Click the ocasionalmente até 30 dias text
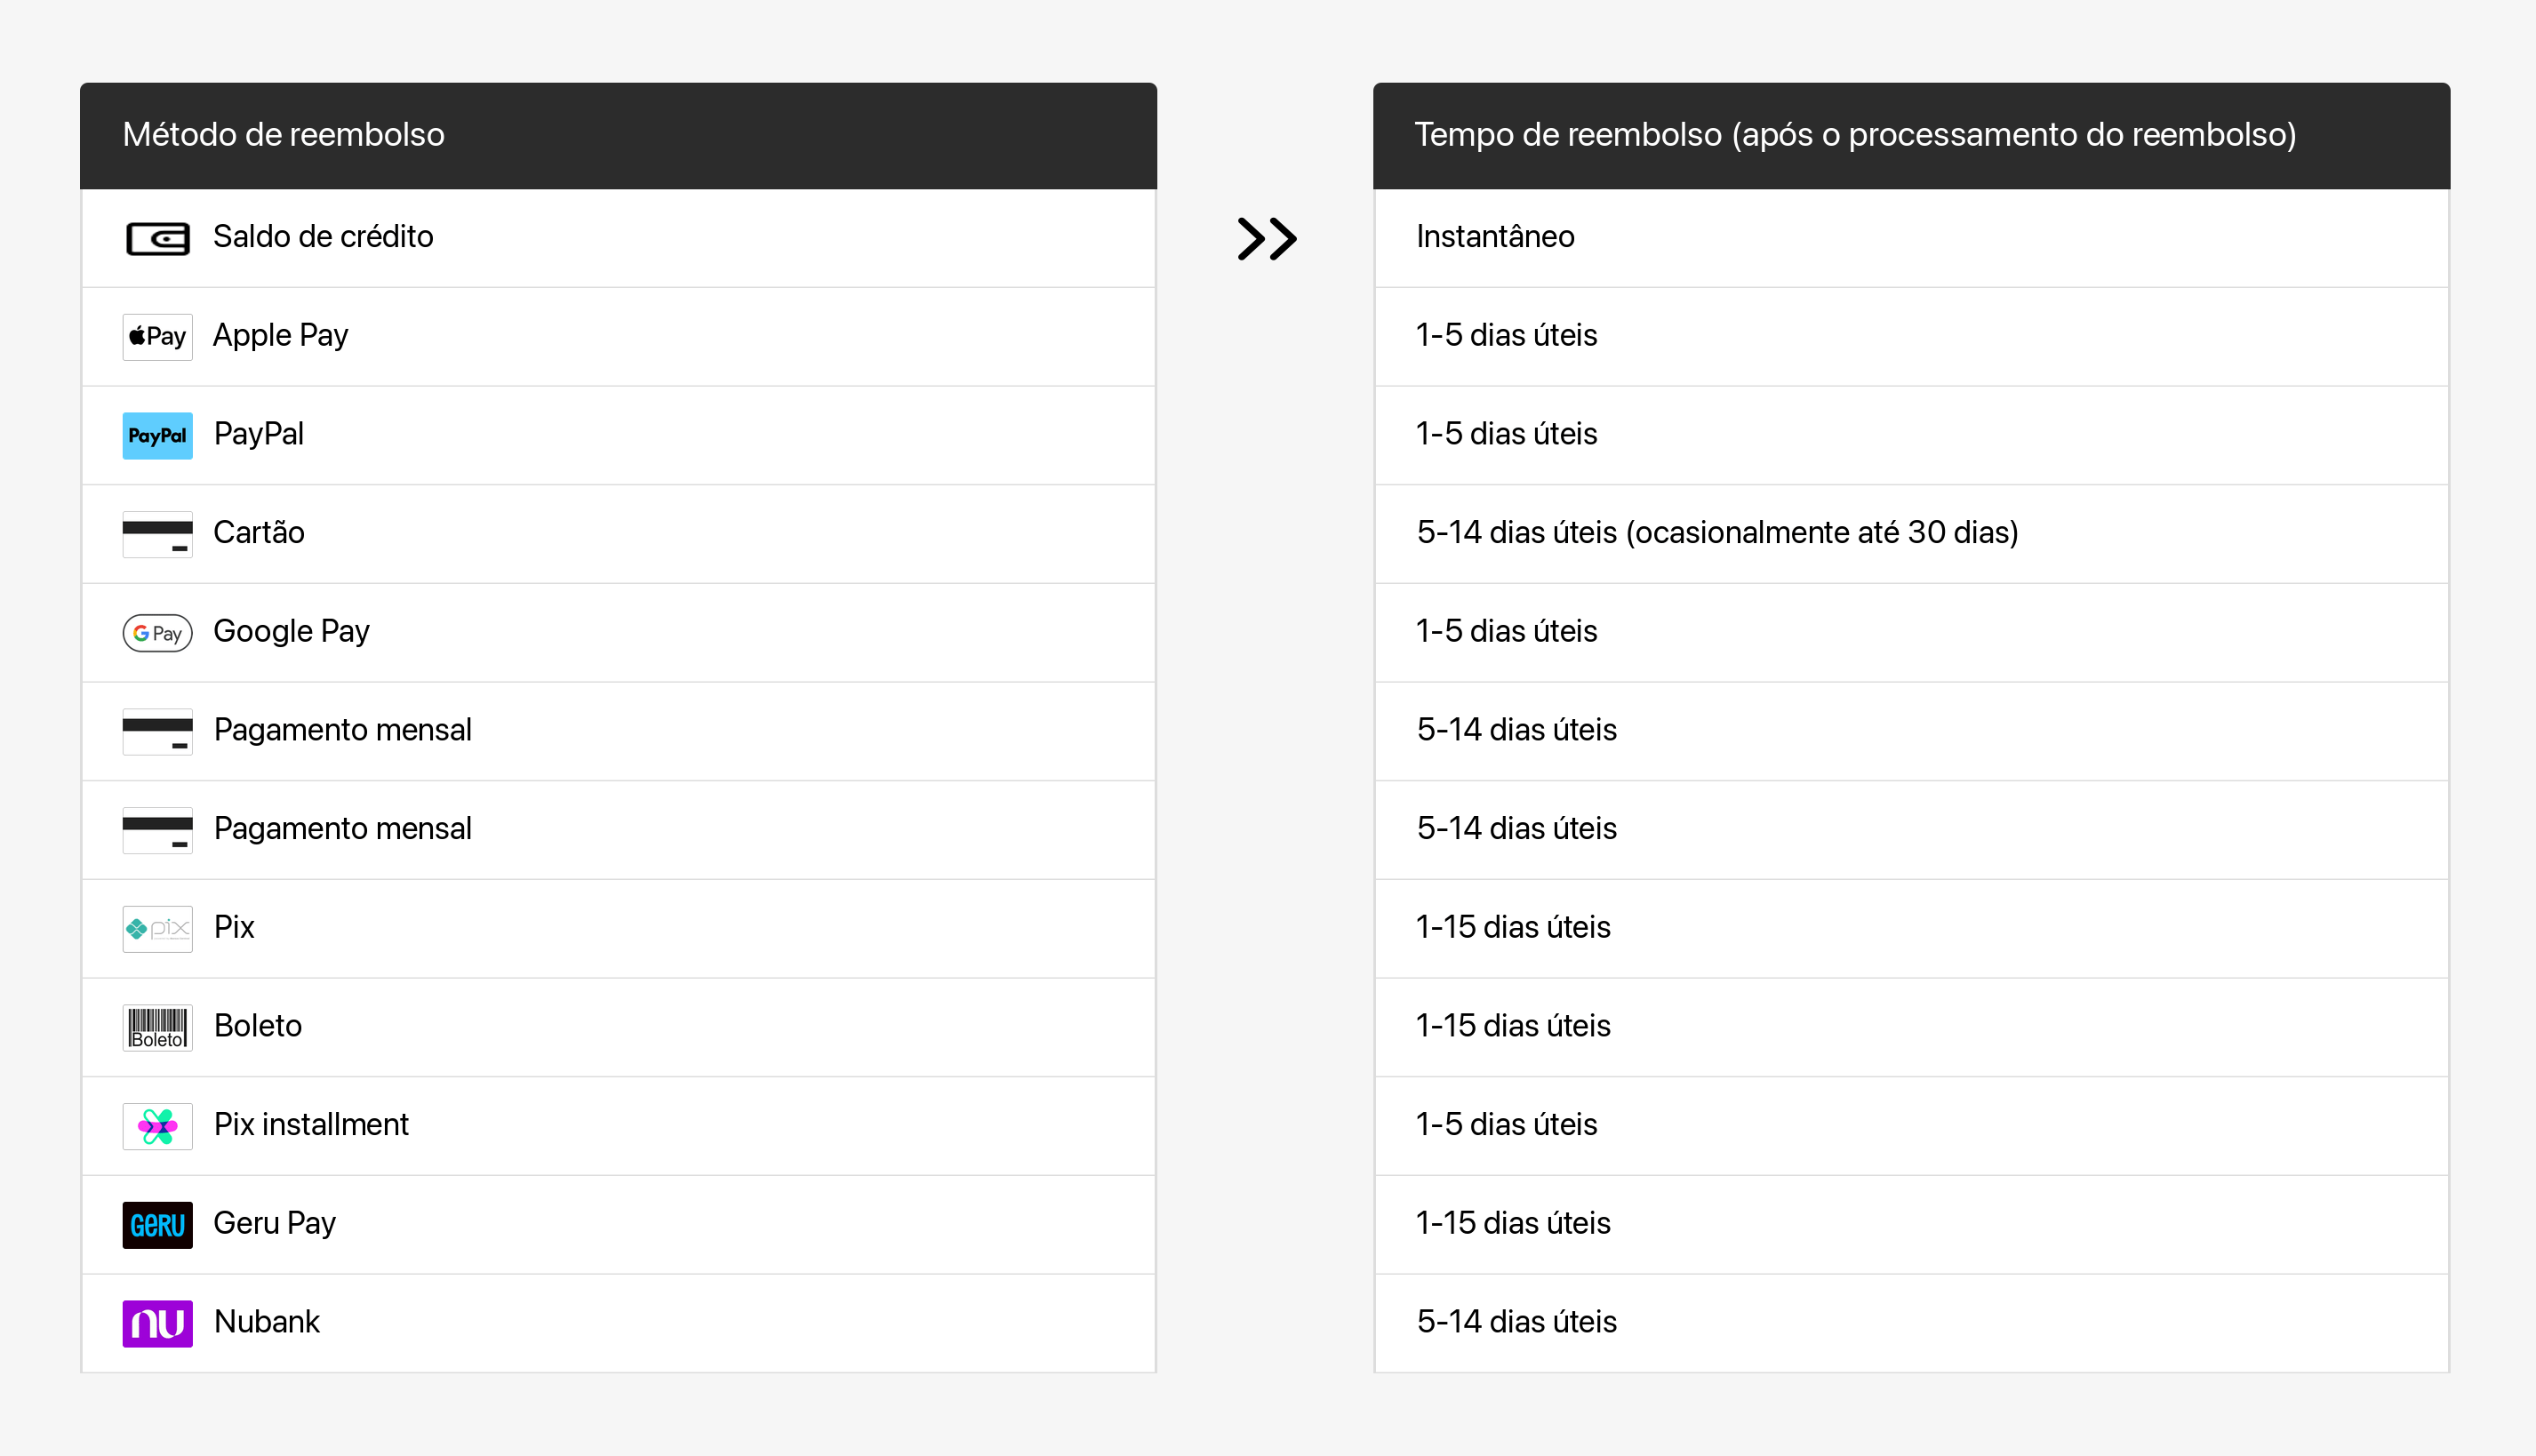2536x1456 pixels. pos(1822,532)
